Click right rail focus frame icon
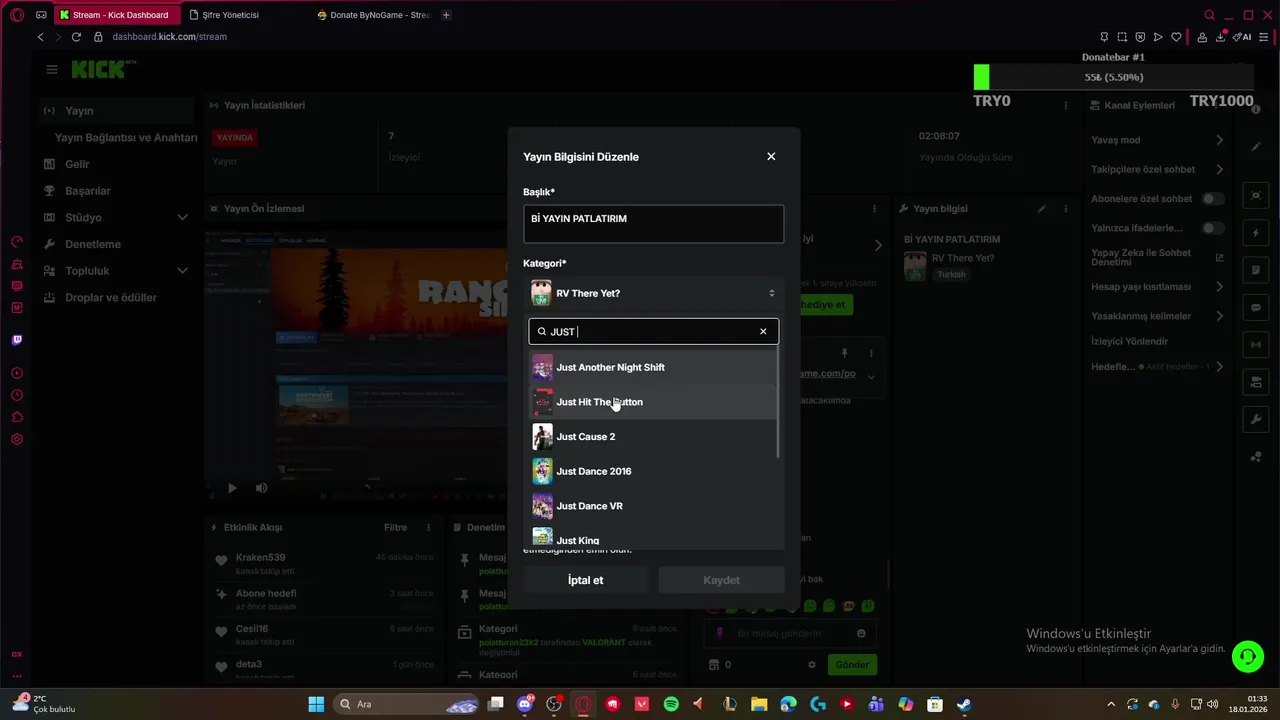This screenshot has height=720, width=1280. tap(1256, 195)
